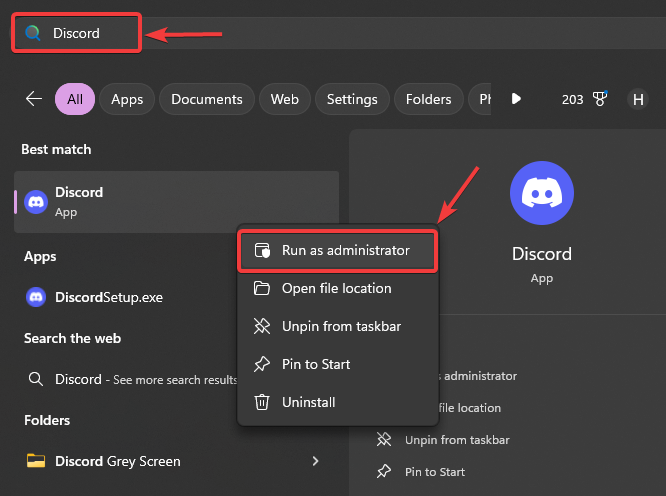
Task: Click the pin icon in preview pane
Action: point(384,471)
